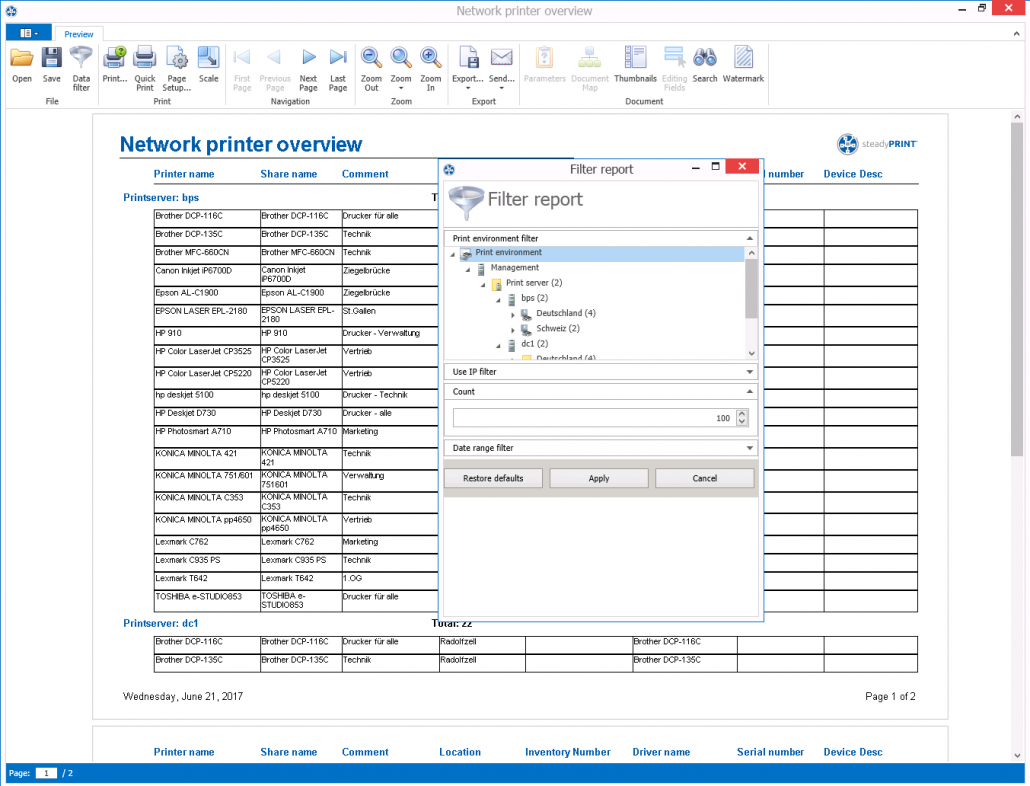Screen dimensions: 1030x786
Task: Click 'TOSHIBA e-STUDIO853' printer name cell
Action: pyautogui.click(x=207, y=601)
